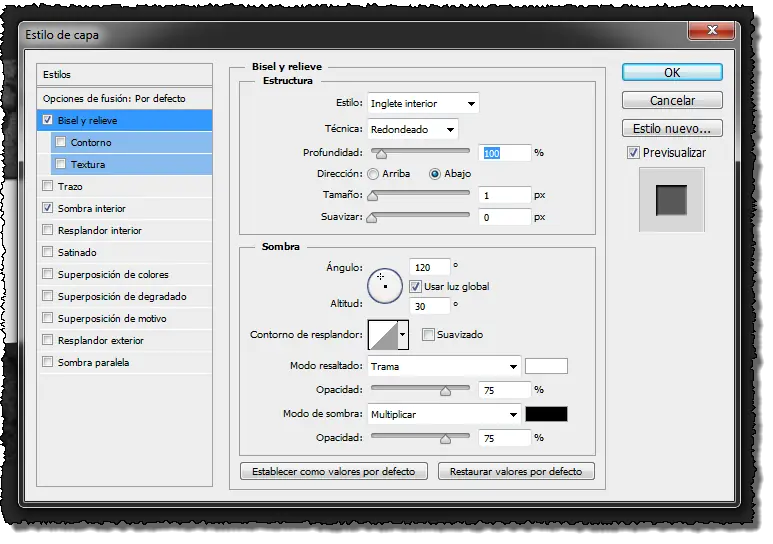The image size is (773, 544).
Task: Click the Ángulo value field
Action: [x=430, y=267]
